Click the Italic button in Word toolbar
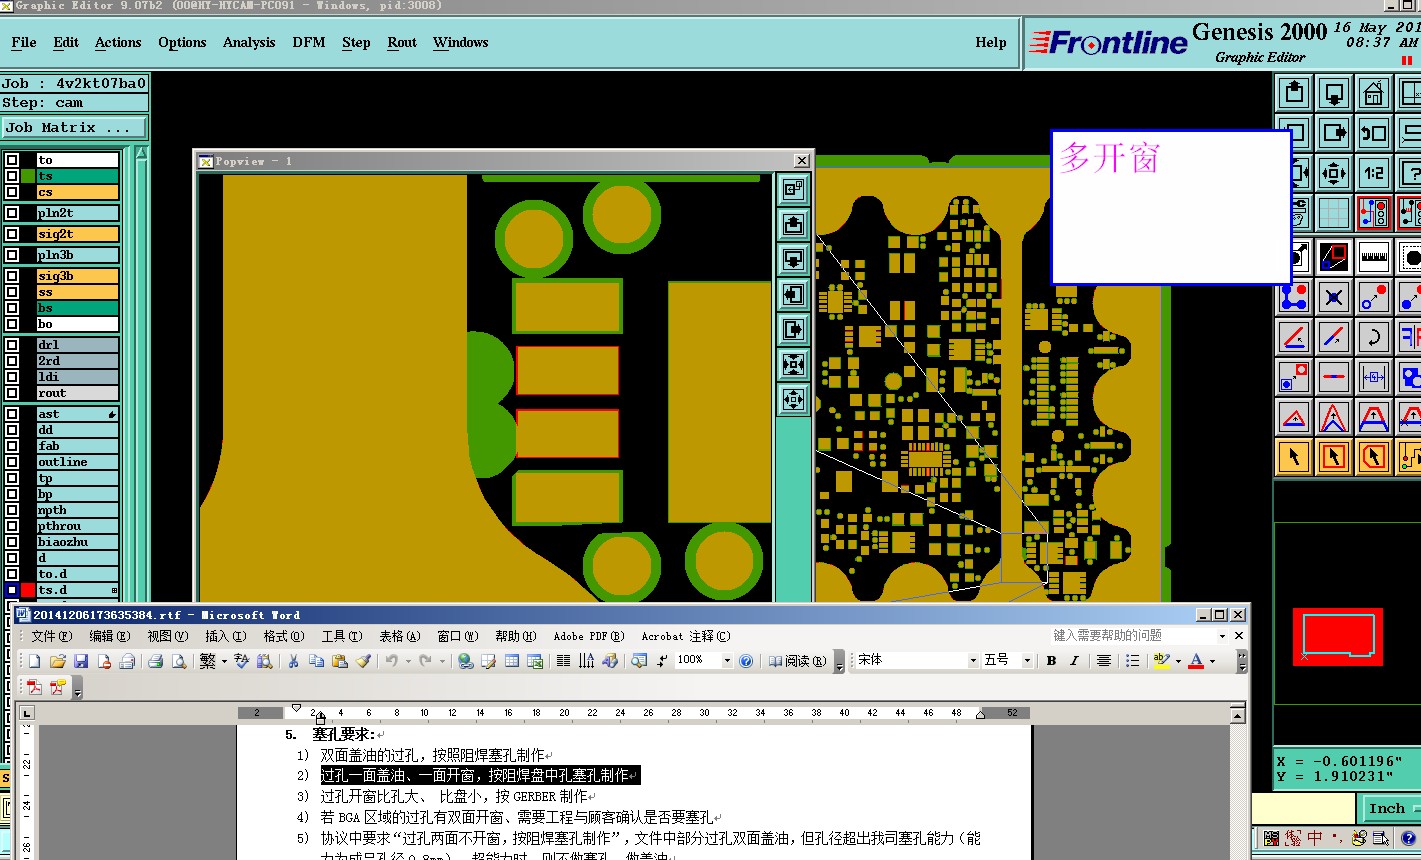Image resolution: width=1421 pixels, height=860 pixels. click(x=1074, y=661)
